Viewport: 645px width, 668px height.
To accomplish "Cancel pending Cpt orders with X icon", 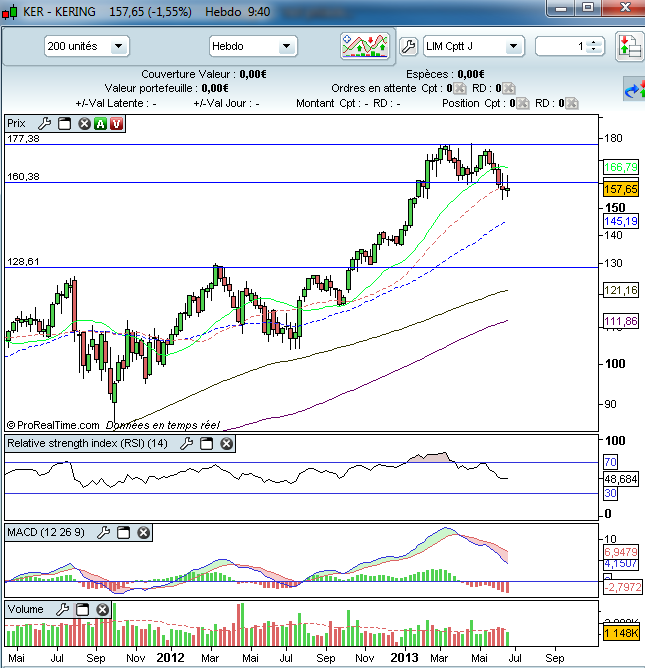I will tap(460, 89).
